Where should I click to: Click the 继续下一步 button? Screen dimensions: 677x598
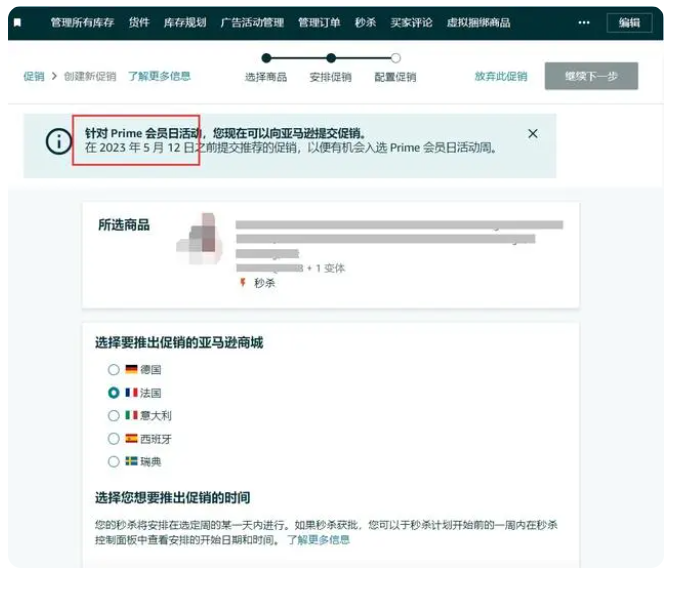(590, 76)
